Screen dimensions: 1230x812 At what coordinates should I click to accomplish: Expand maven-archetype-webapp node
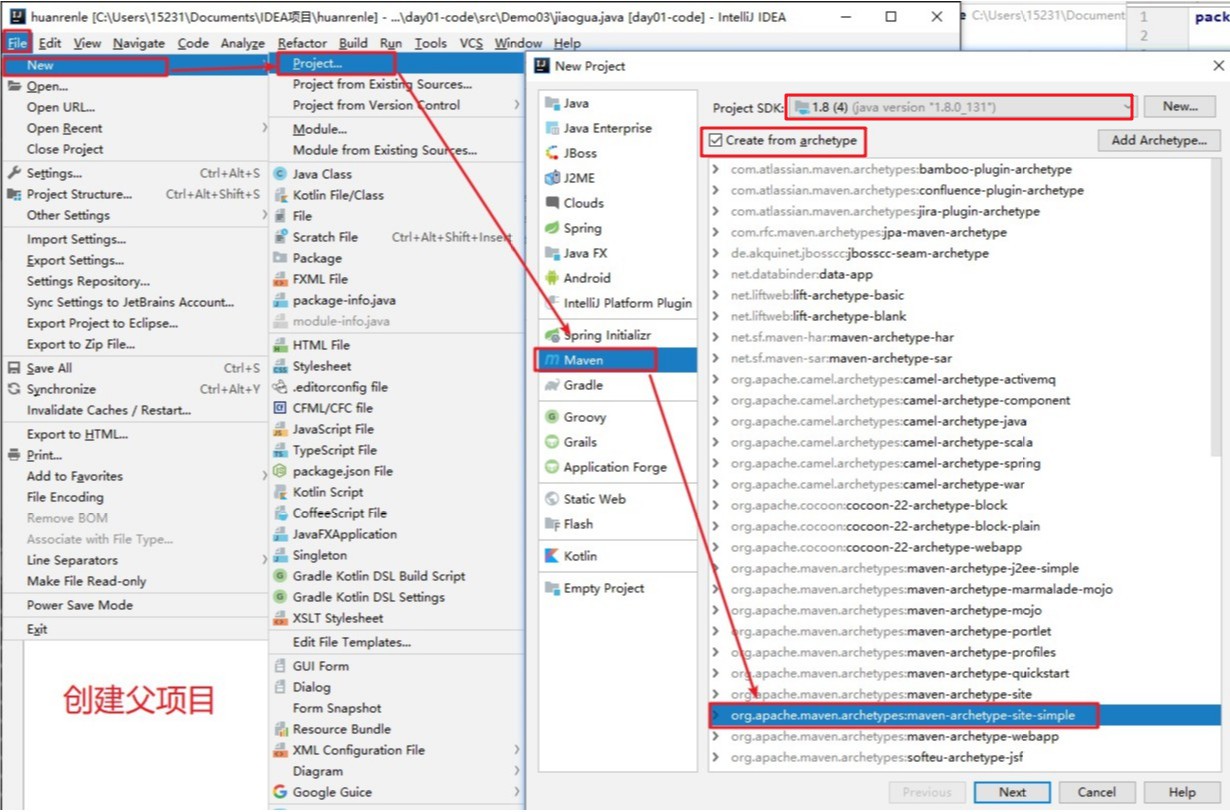coord(716,736)
